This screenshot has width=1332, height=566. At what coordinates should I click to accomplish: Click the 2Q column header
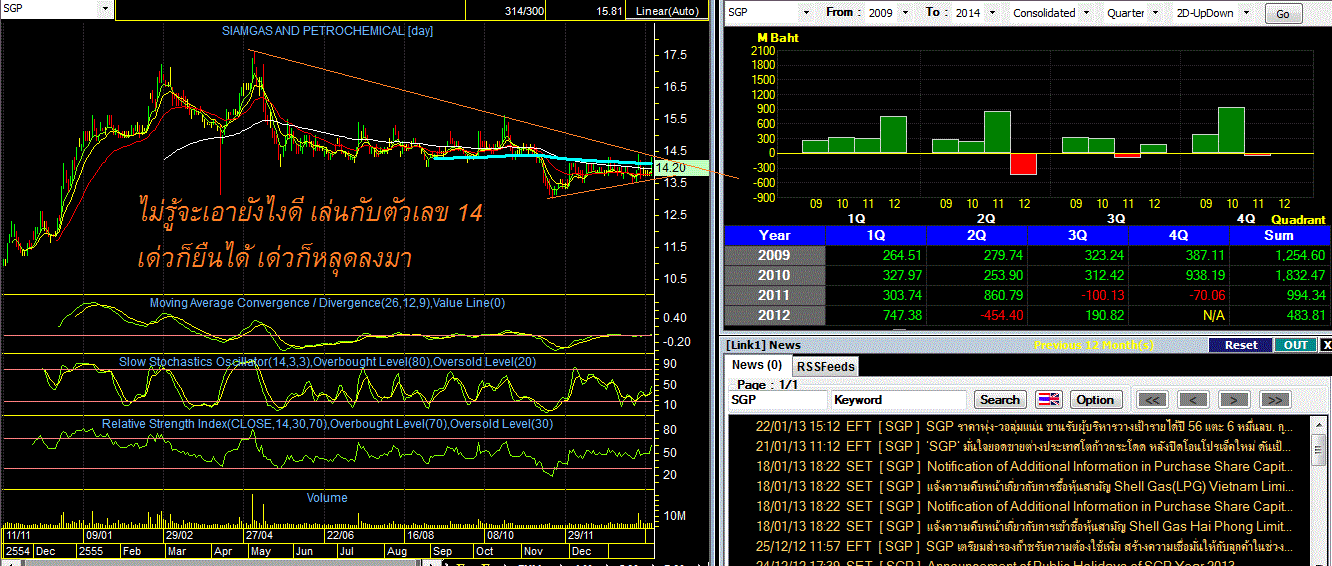pyautogui.click(x=978, y=235)
